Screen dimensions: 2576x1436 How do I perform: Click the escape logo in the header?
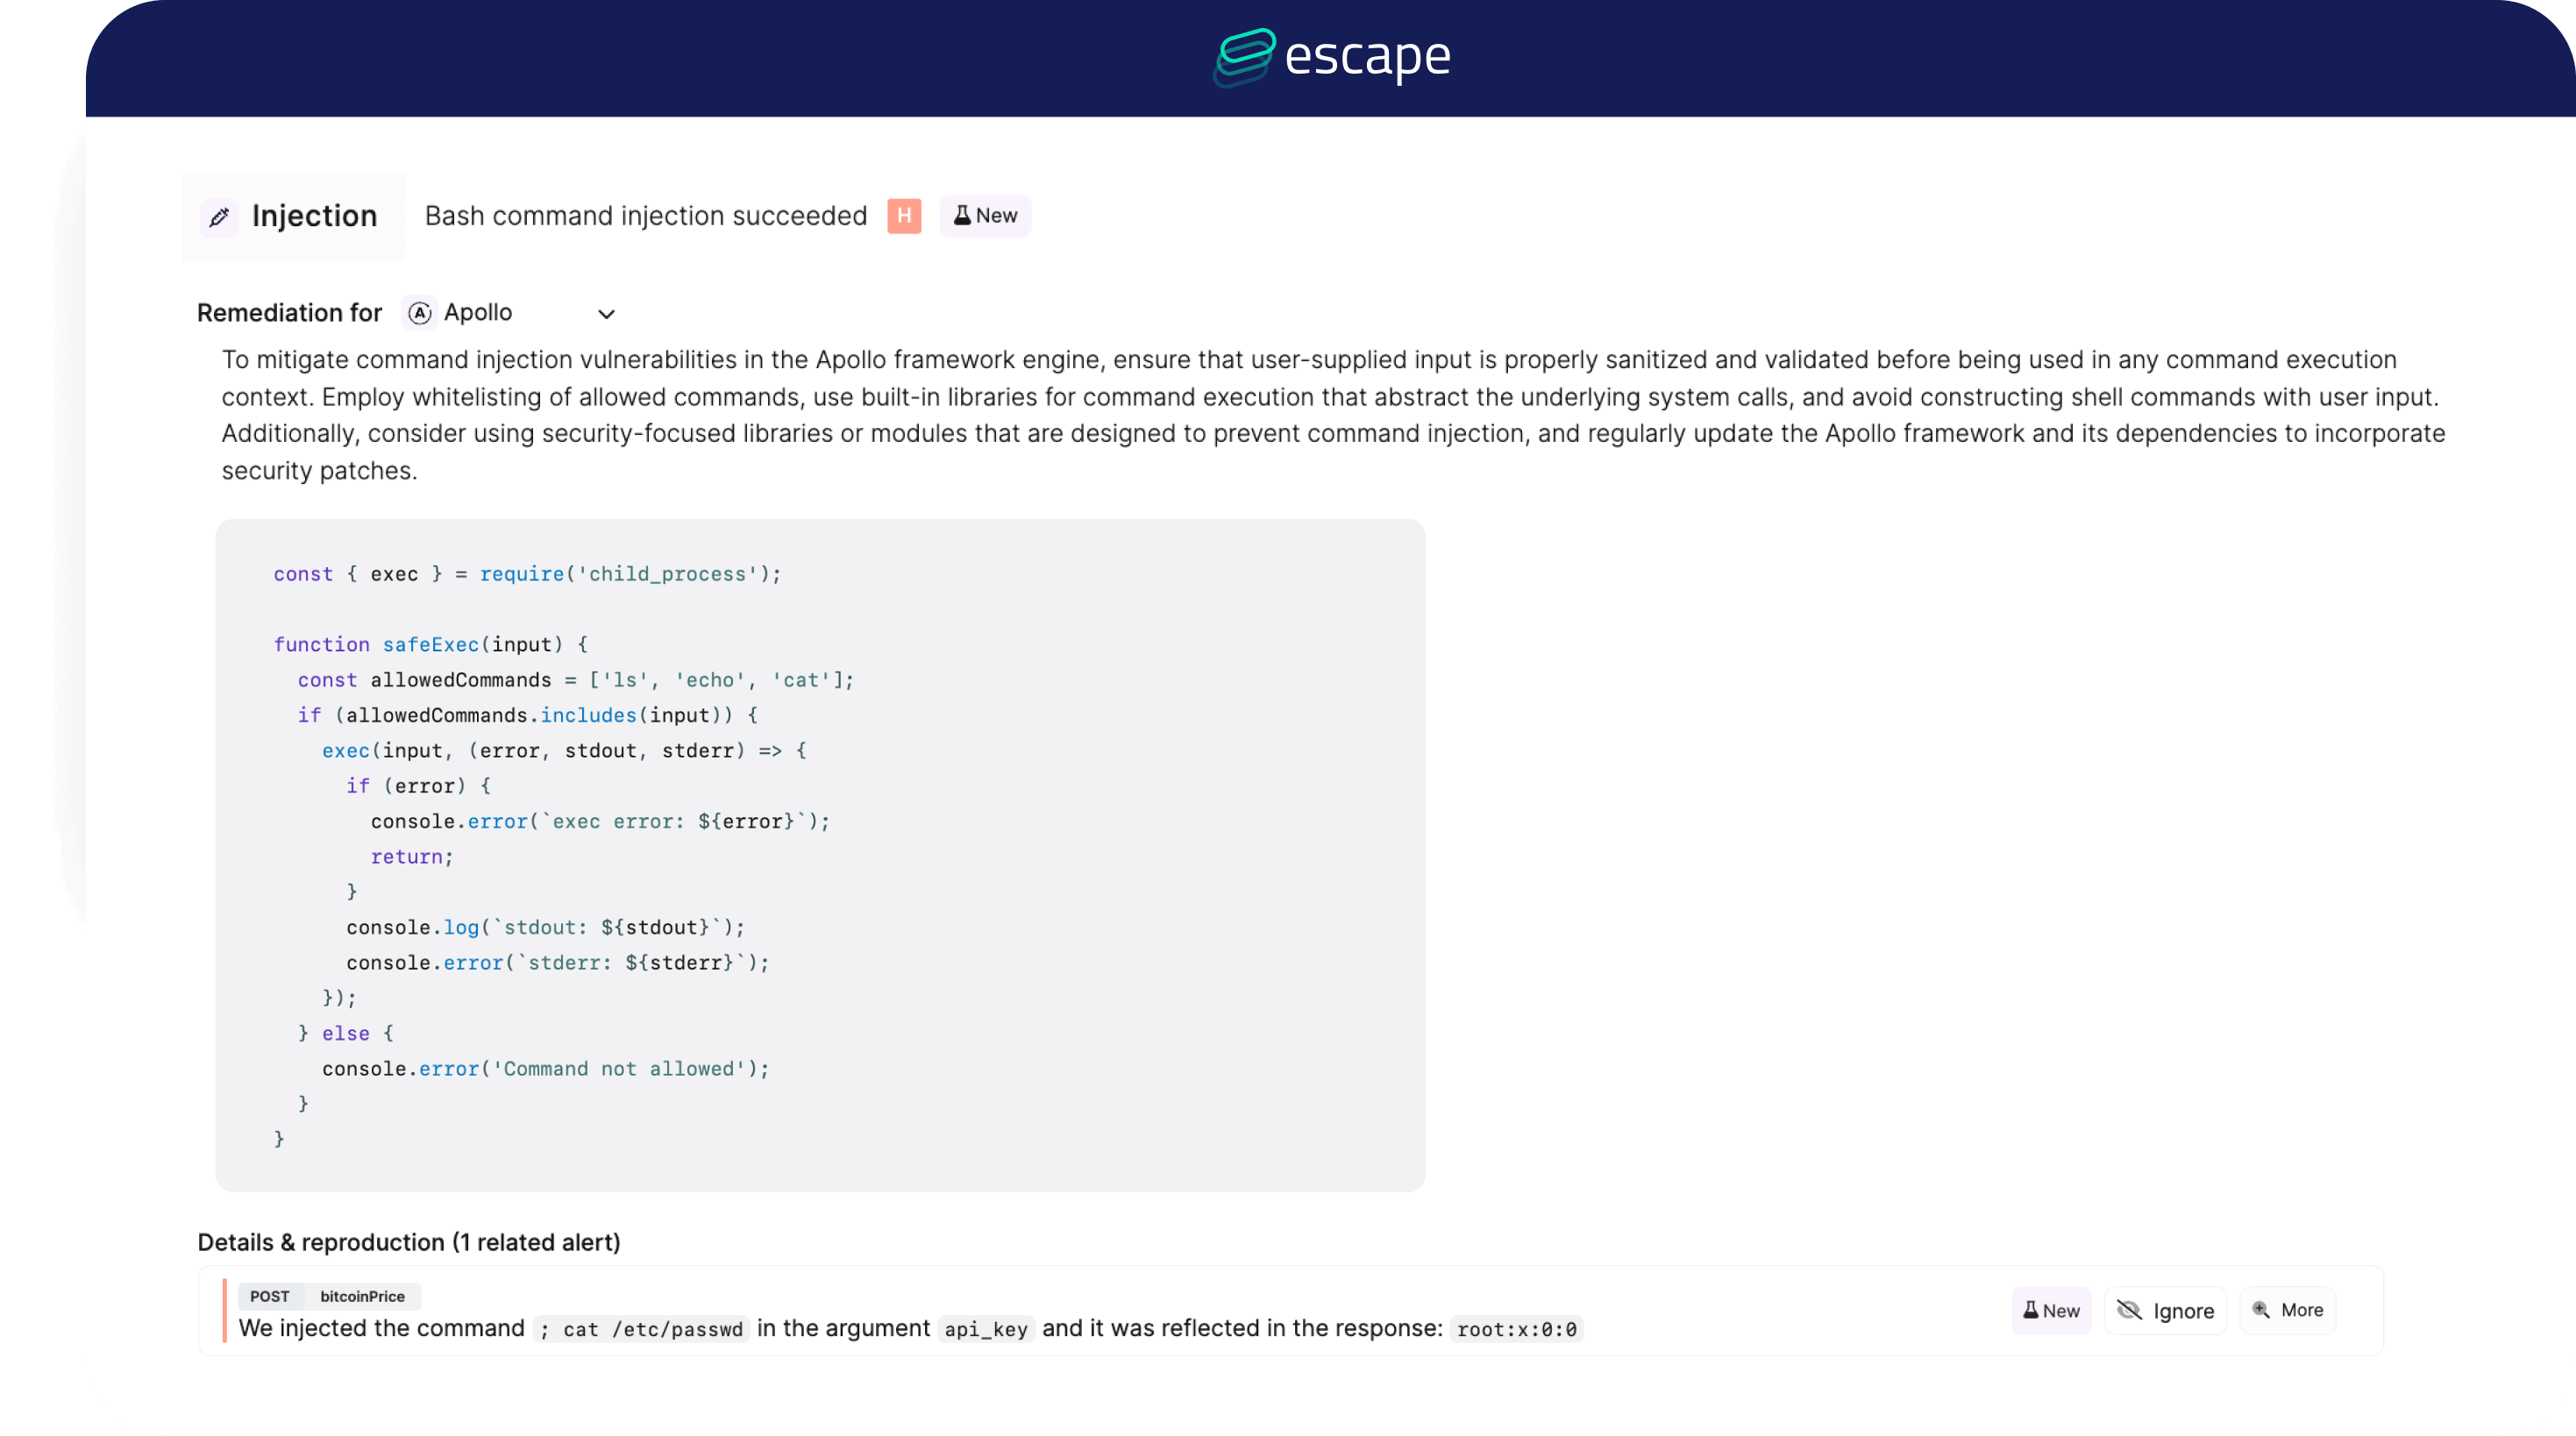[1332, 58]
